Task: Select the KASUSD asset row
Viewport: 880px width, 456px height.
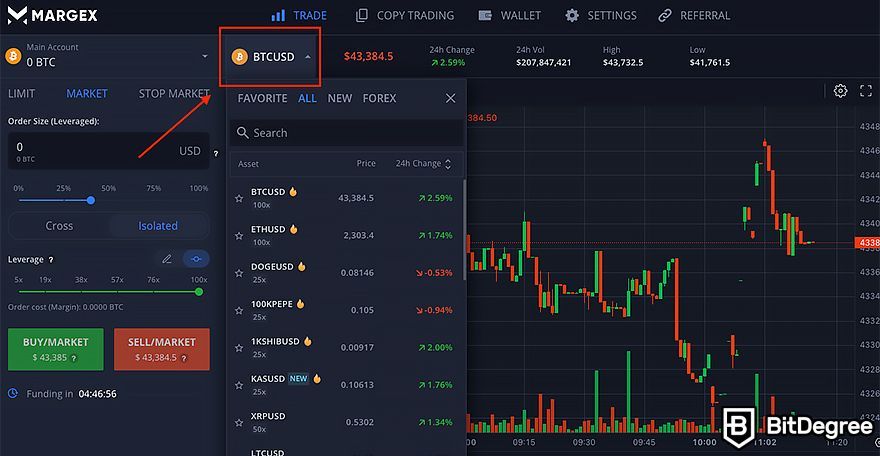Action: pyautogui.click(x=346, y=385)
